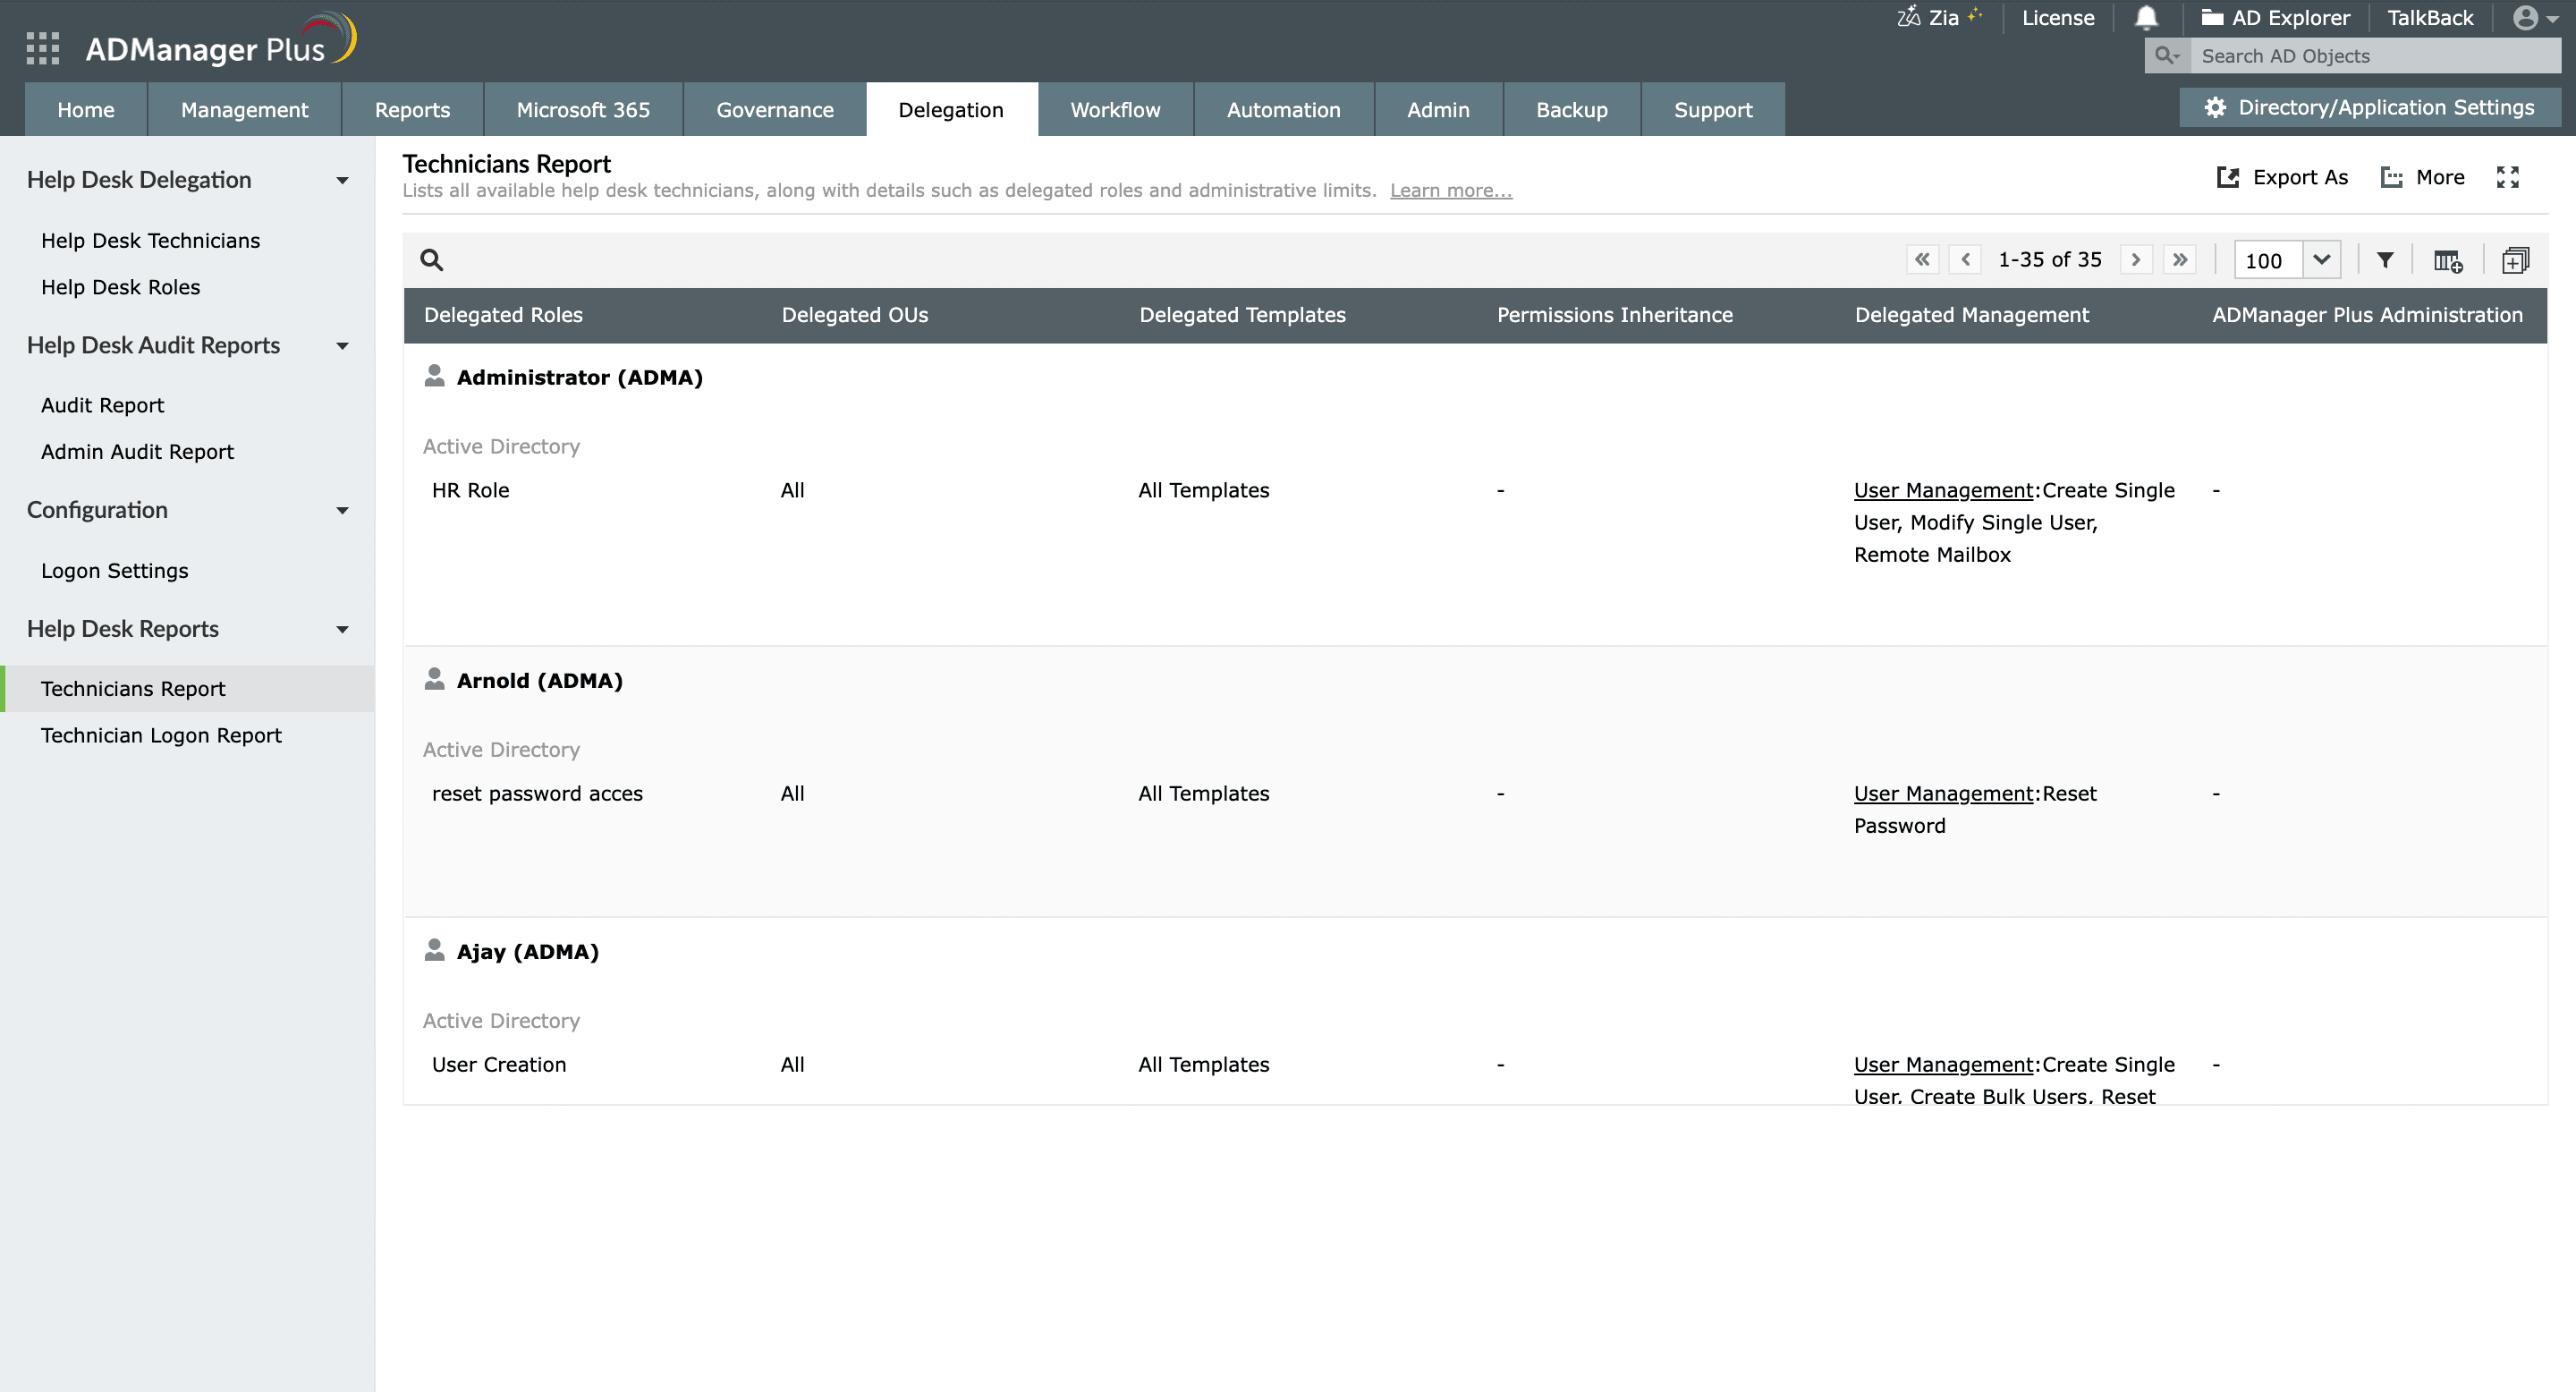Switch to the Workflow tab

click(x=1115, y=110)
